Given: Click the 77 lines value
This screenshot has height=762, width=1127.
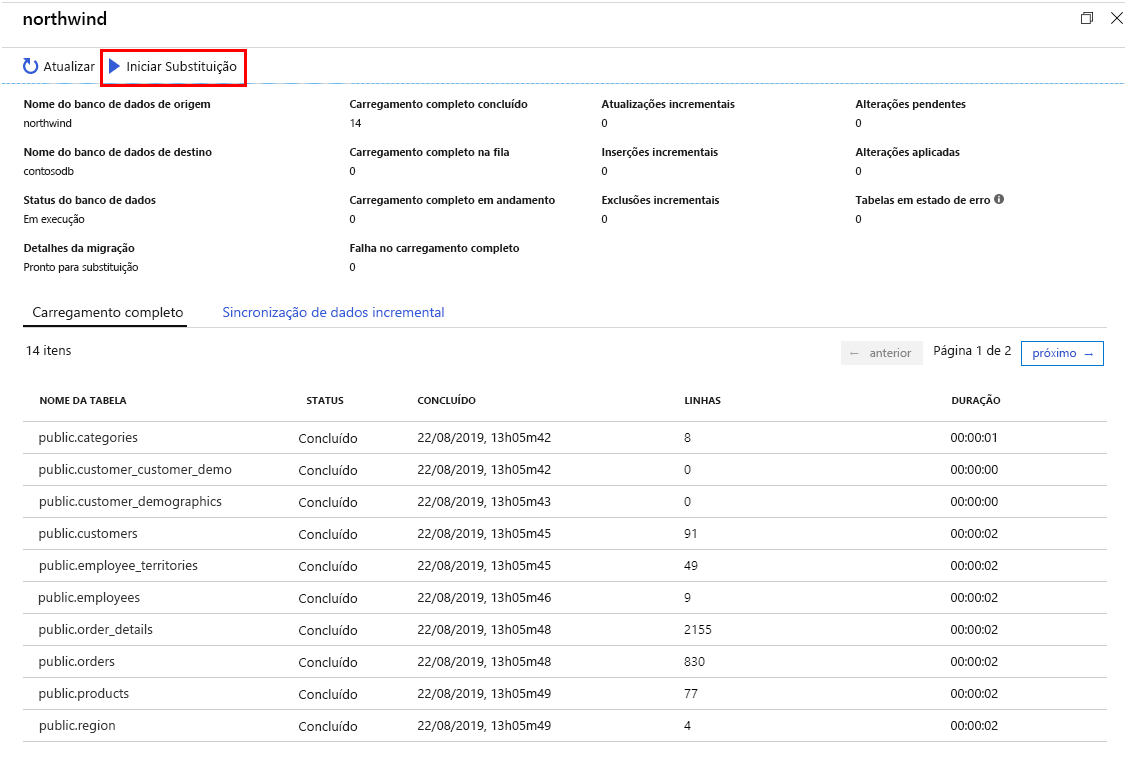Looking at the screenshot, I should pos(691,694).
